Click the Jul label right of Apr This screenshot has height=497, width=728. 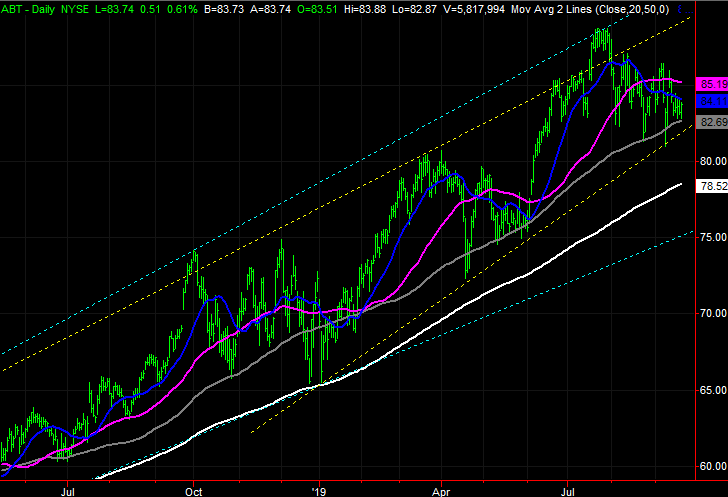coord(568,491)
